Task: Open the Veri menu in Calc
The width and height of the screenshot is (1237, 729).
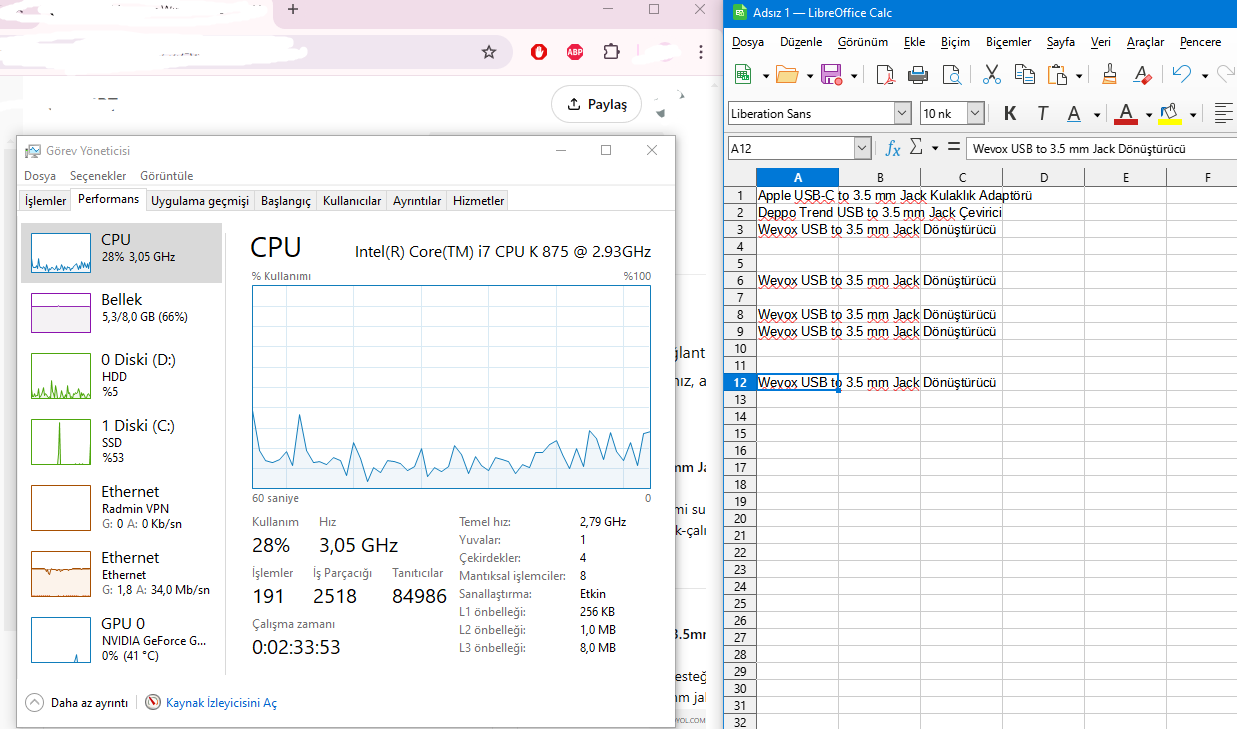Action: click(x=1100, y=42)
